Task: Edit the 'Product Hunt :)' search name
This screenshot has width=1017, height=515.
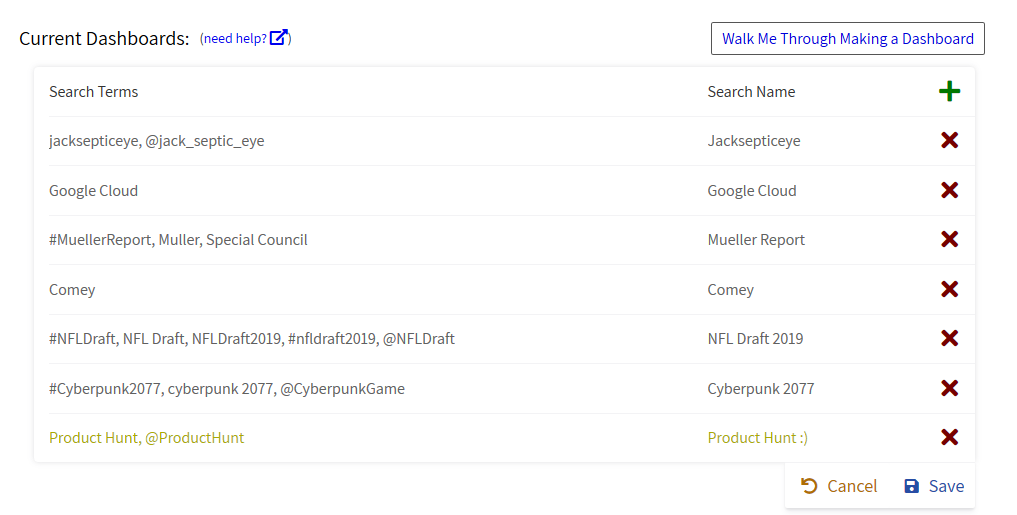Action: click(x=758, y=438)
